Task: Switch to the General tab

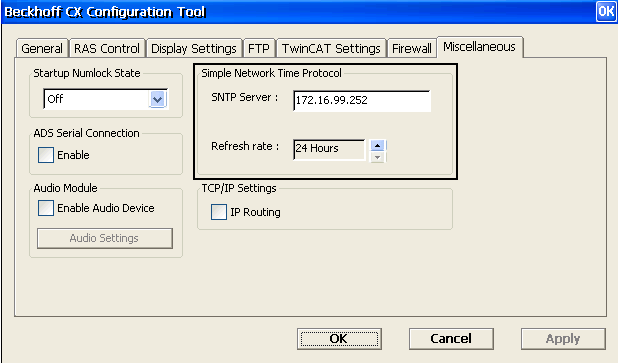Action: [42, 48]
